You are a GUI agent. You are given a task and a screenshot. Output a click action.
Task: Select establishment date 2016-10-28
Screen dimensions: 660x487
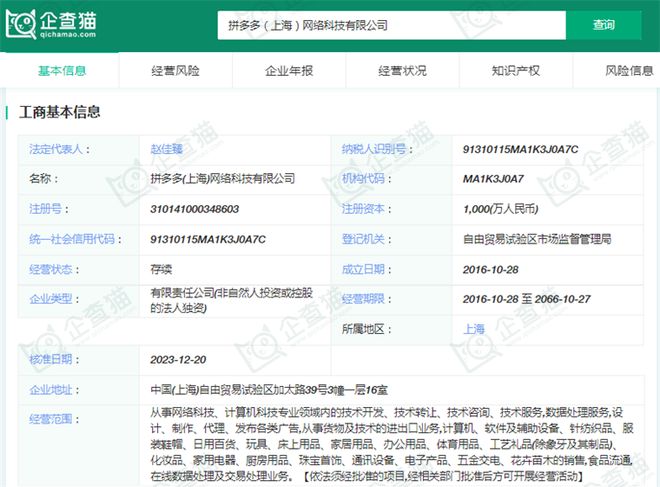tap(491, 270)
